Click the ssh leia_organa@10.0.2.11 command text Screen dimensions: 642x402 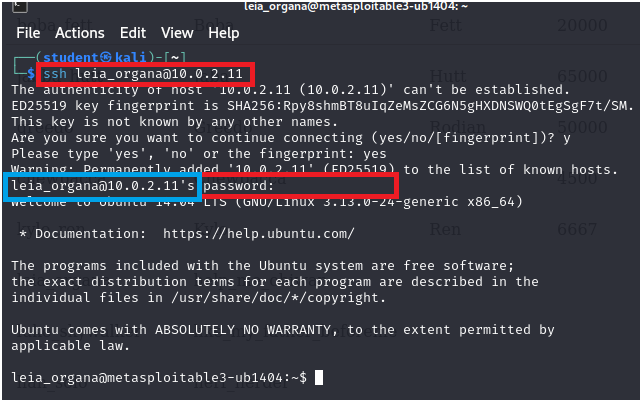[x=143, y=74]
